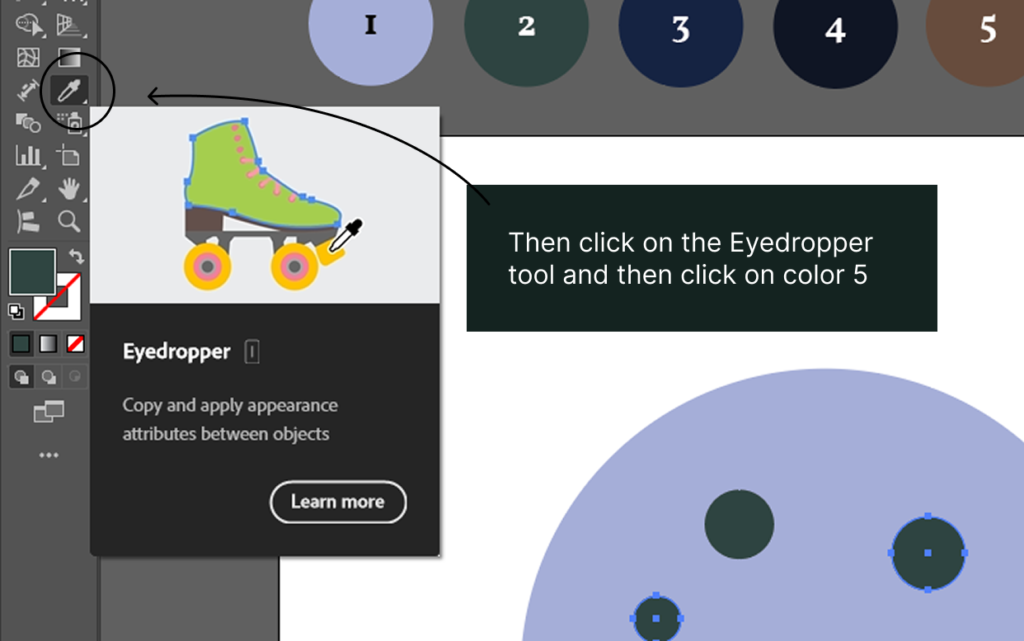Image resolution: width=1024 pixels, height=641 pixels.
Task: Open Edit Toolbar three-dots menu
Action: click(x=48, y=455)
